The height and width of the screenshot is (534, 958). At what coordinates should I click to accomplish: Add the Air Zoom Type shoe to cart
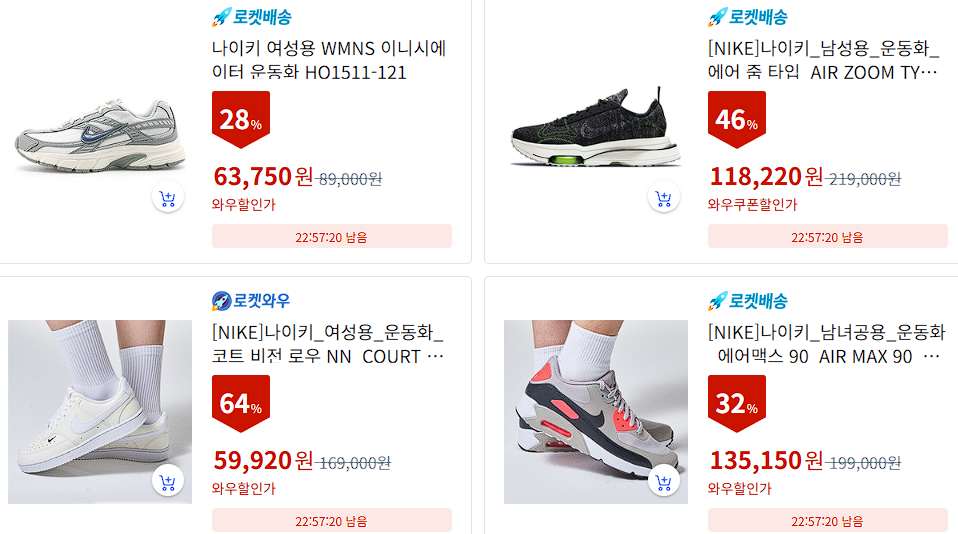[x=664, y=197]
